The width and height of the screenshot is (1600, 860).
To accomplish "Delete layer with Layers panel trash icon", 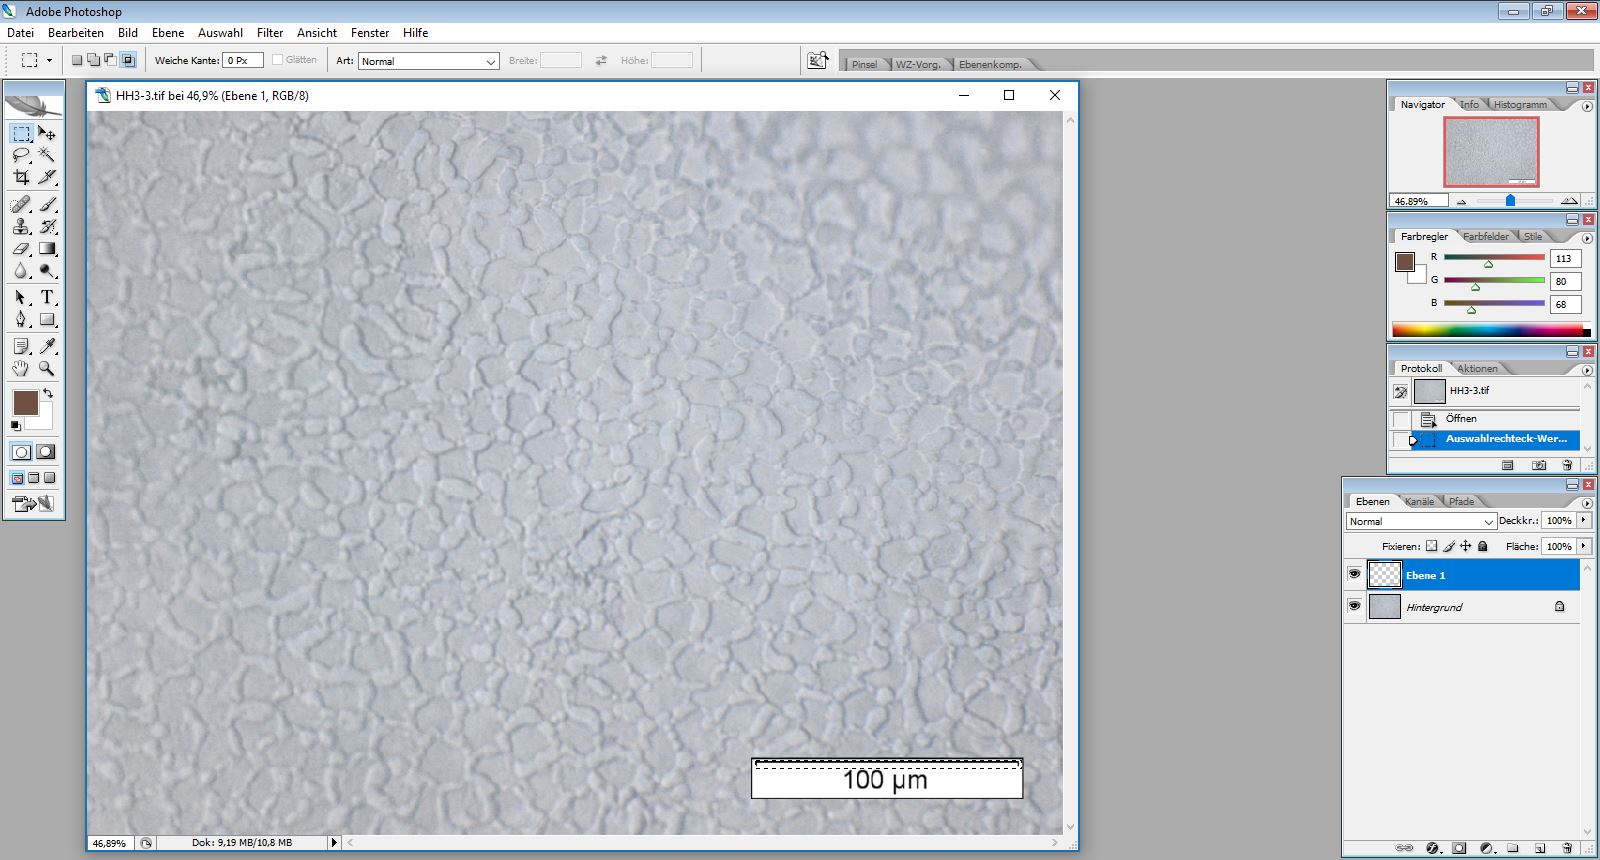I will (x=1567, y=848).
